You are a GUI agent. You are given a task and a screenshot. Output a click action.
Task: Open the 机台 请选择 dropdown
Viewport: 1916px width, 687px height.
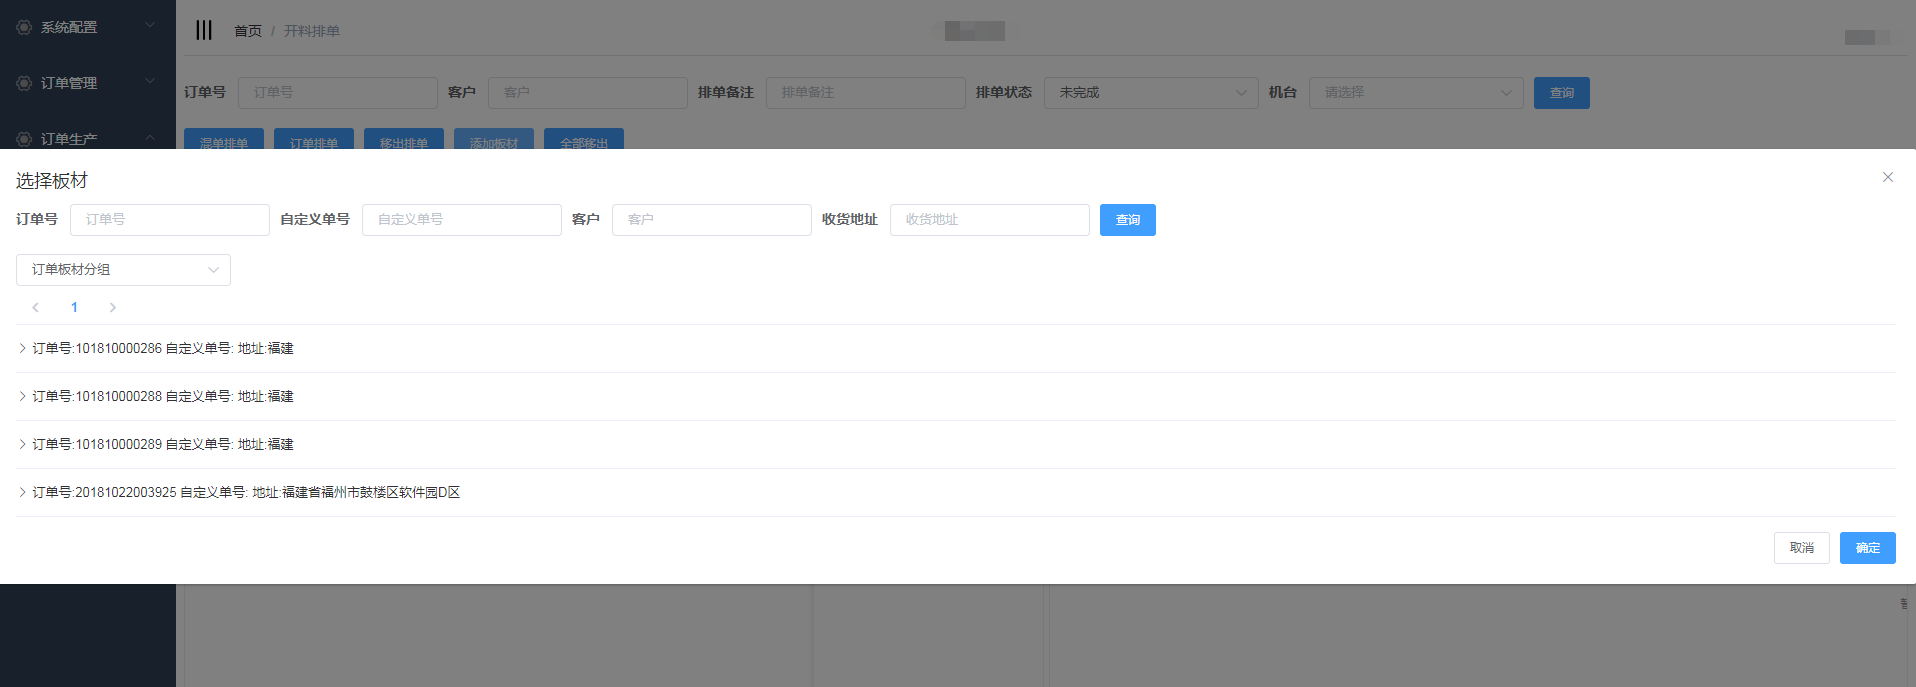(x=1415, y=93)
